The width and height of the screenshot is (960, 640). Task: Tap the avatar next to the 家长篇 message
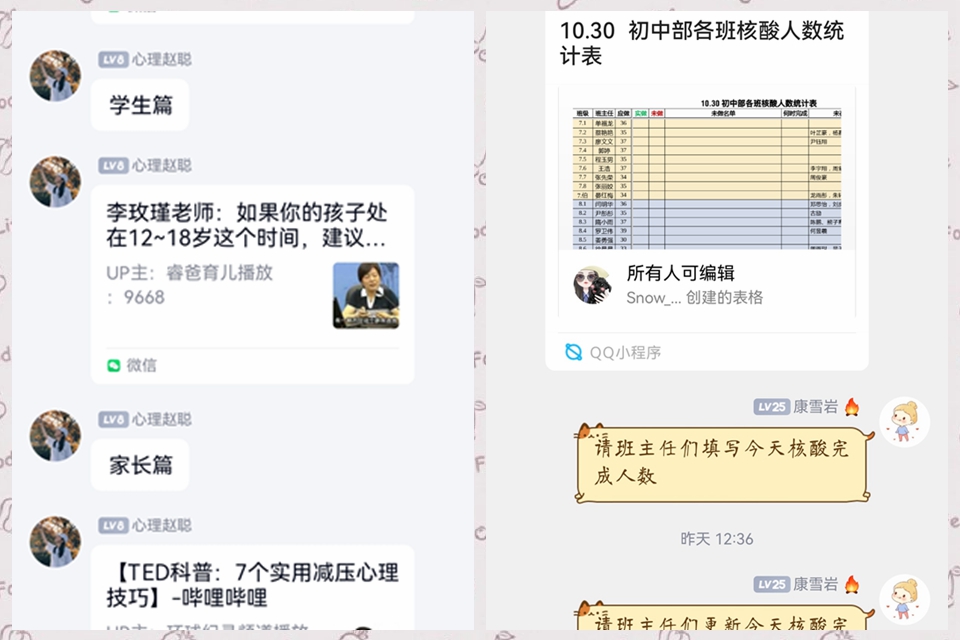[55, 435]
